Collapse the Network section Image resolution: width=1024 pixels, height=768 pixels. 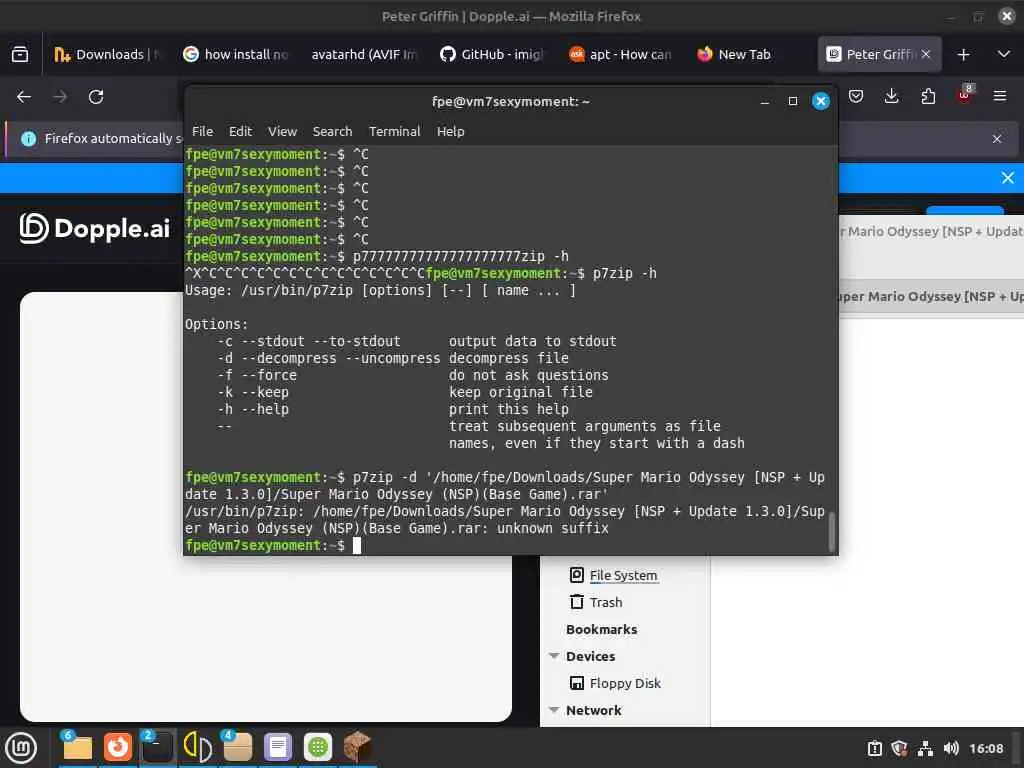pos(554,710)
